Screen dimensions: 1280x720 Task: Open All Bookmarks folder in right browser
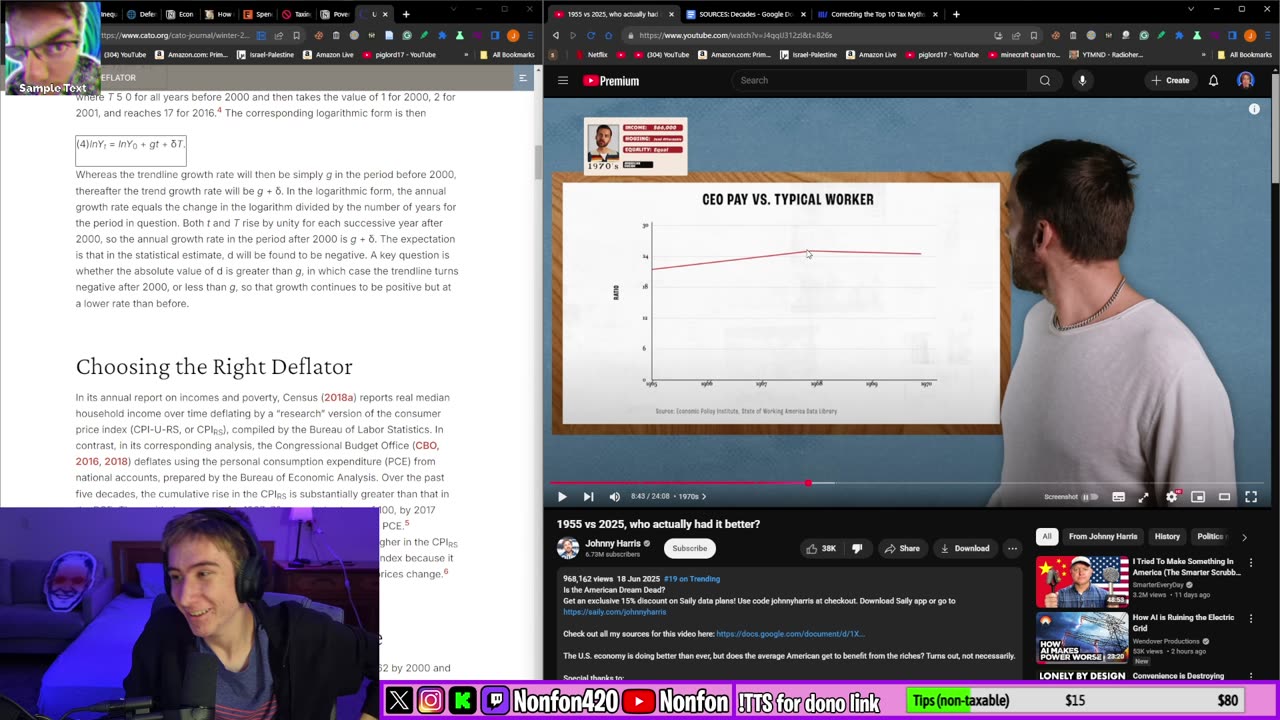point(1243,55)
